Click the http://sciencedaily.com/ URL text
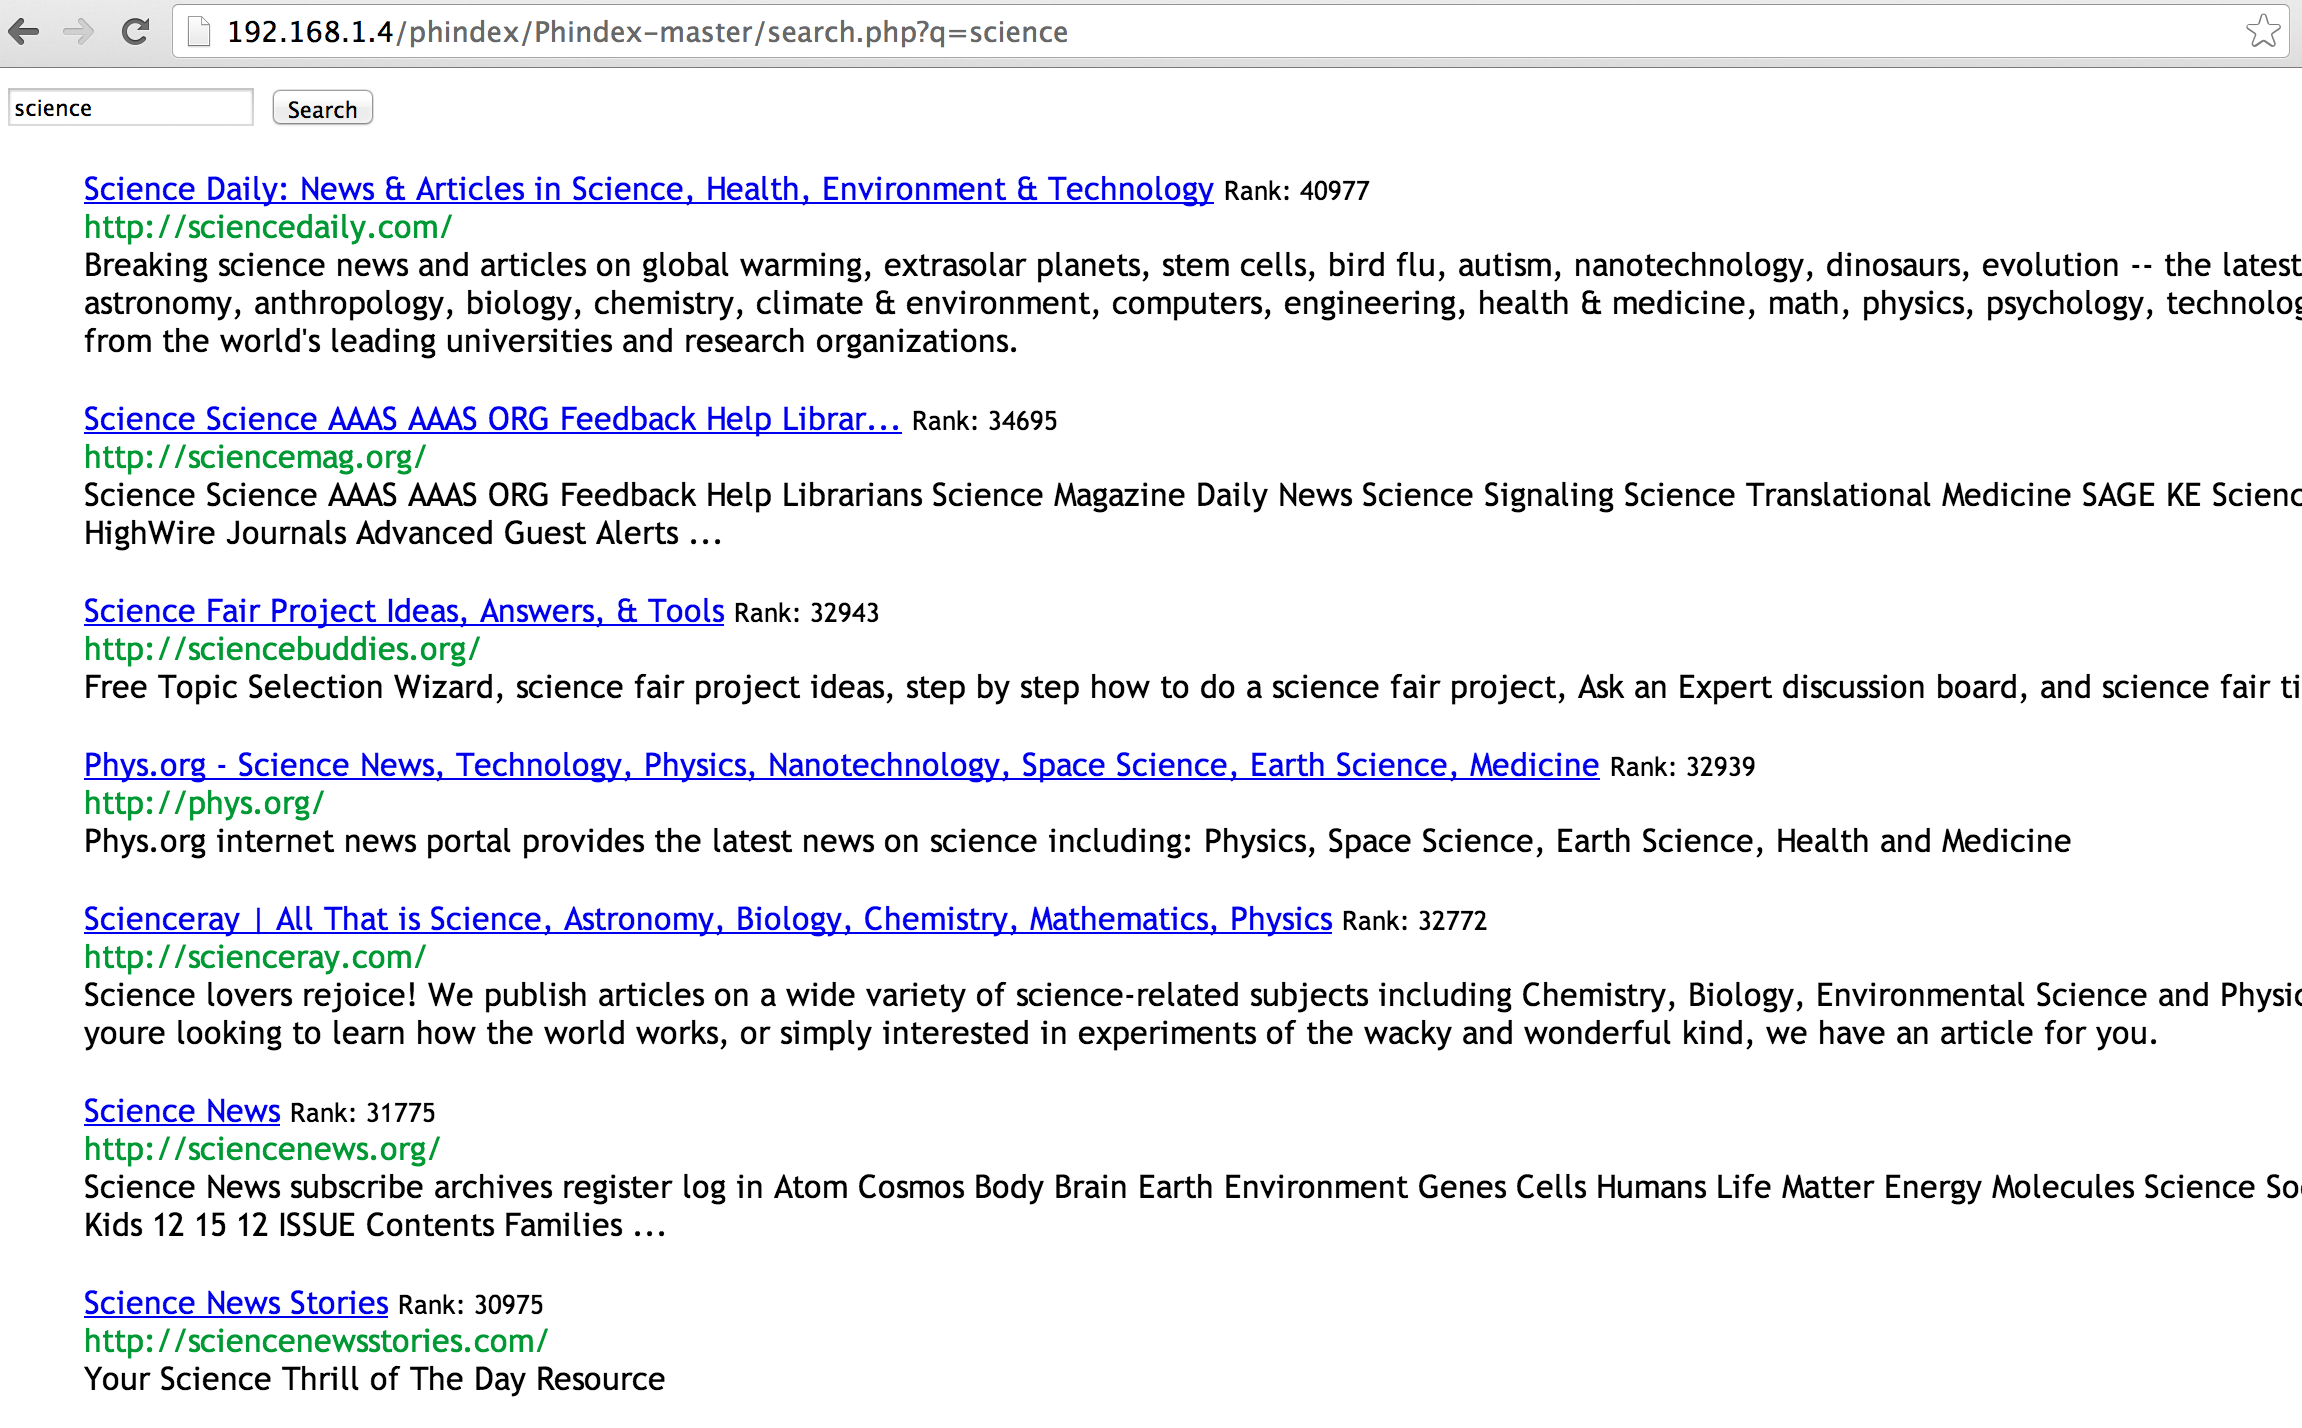 tap(268, 227)
